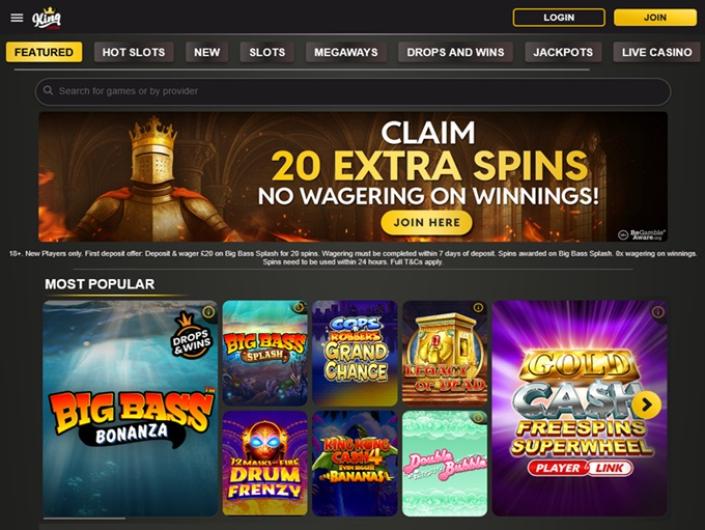Switch to the Hot Slots tab
705x530 pixels.
tap(134, 52)
